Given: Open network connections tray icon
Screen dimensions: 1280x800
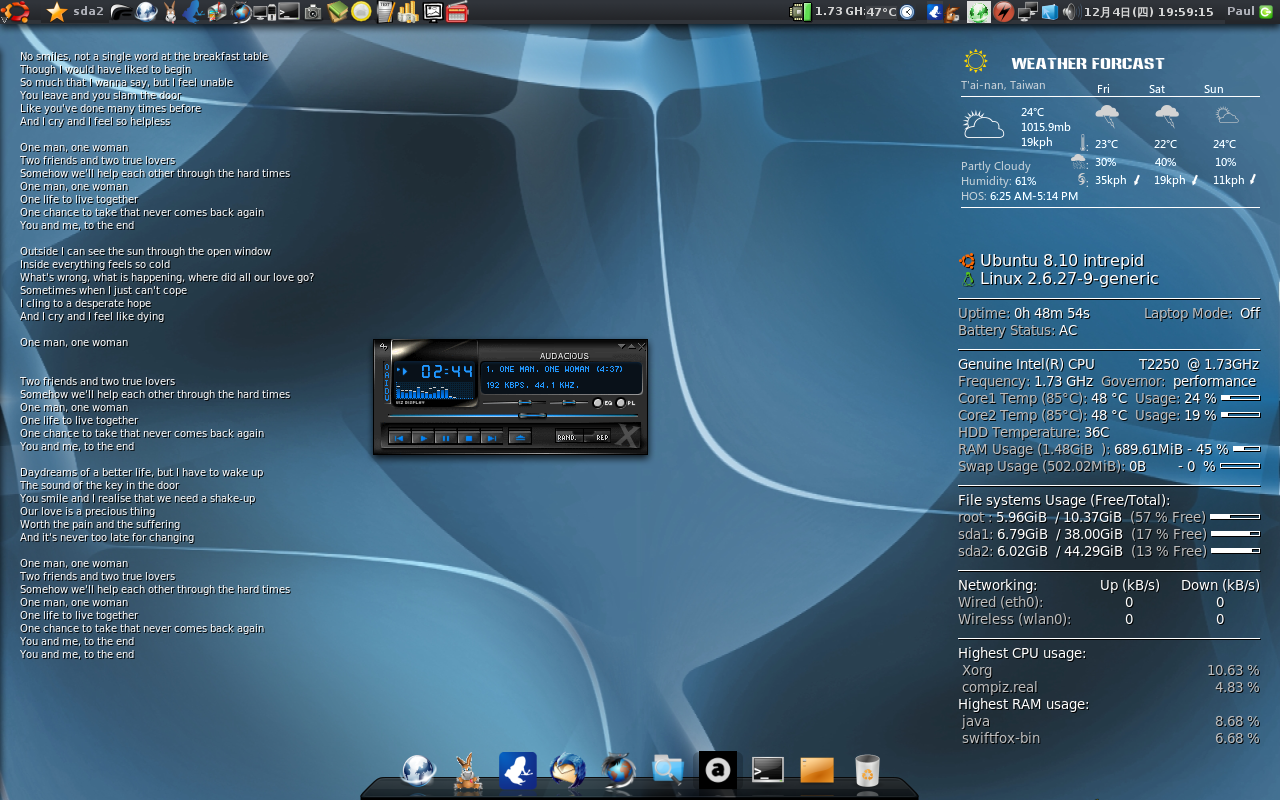Looking at the screenshot, I should point(1027,12).
